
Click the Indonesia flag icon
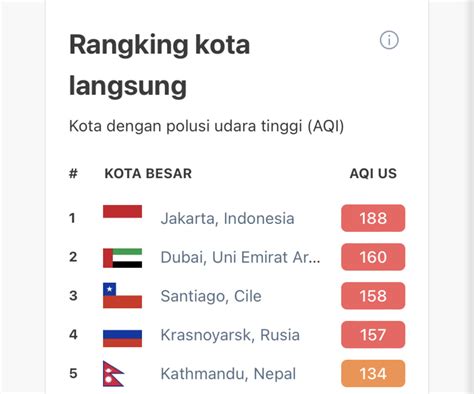(122, 212)
